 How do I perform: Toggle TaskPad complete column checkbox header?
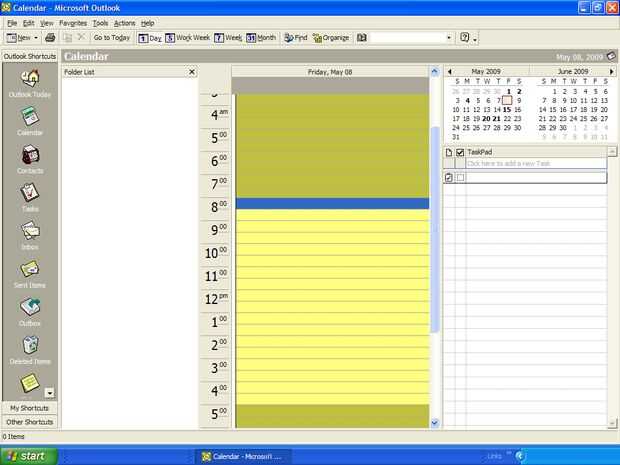460,152
